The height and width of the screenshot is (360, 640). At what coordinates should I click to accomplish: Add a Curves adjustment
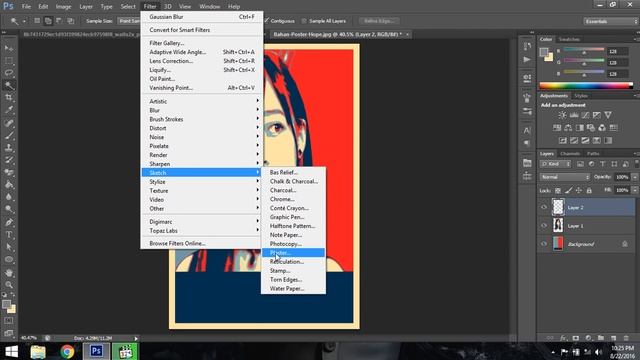(585, 115)
